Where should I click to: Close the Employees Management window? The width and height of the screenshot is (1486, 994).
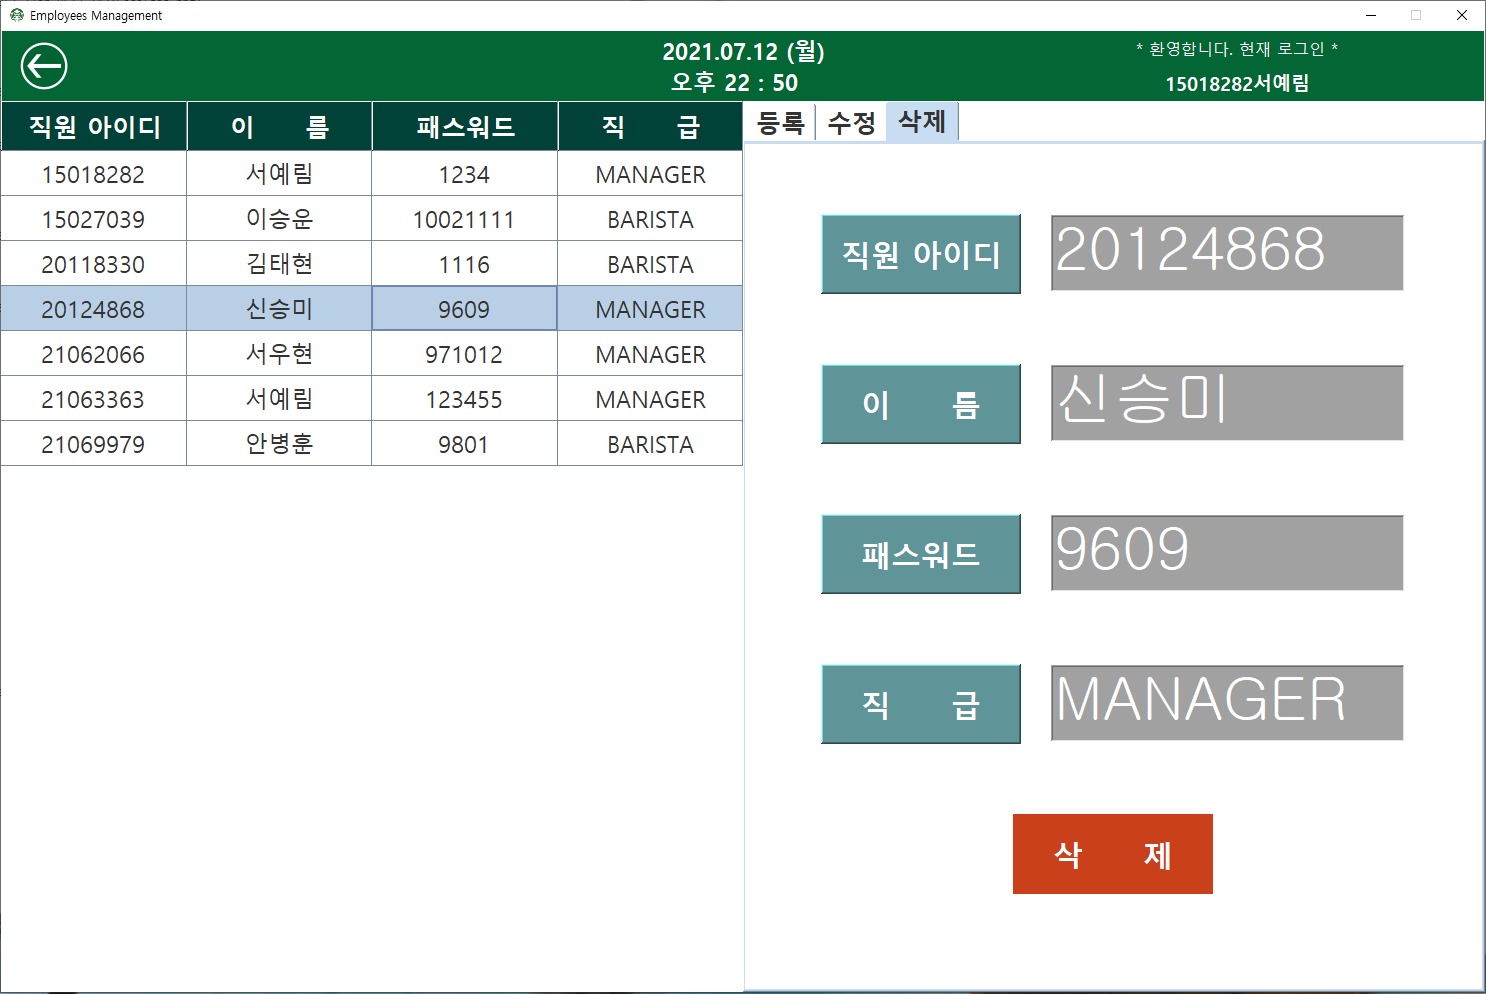click(x=1462, y=15)
